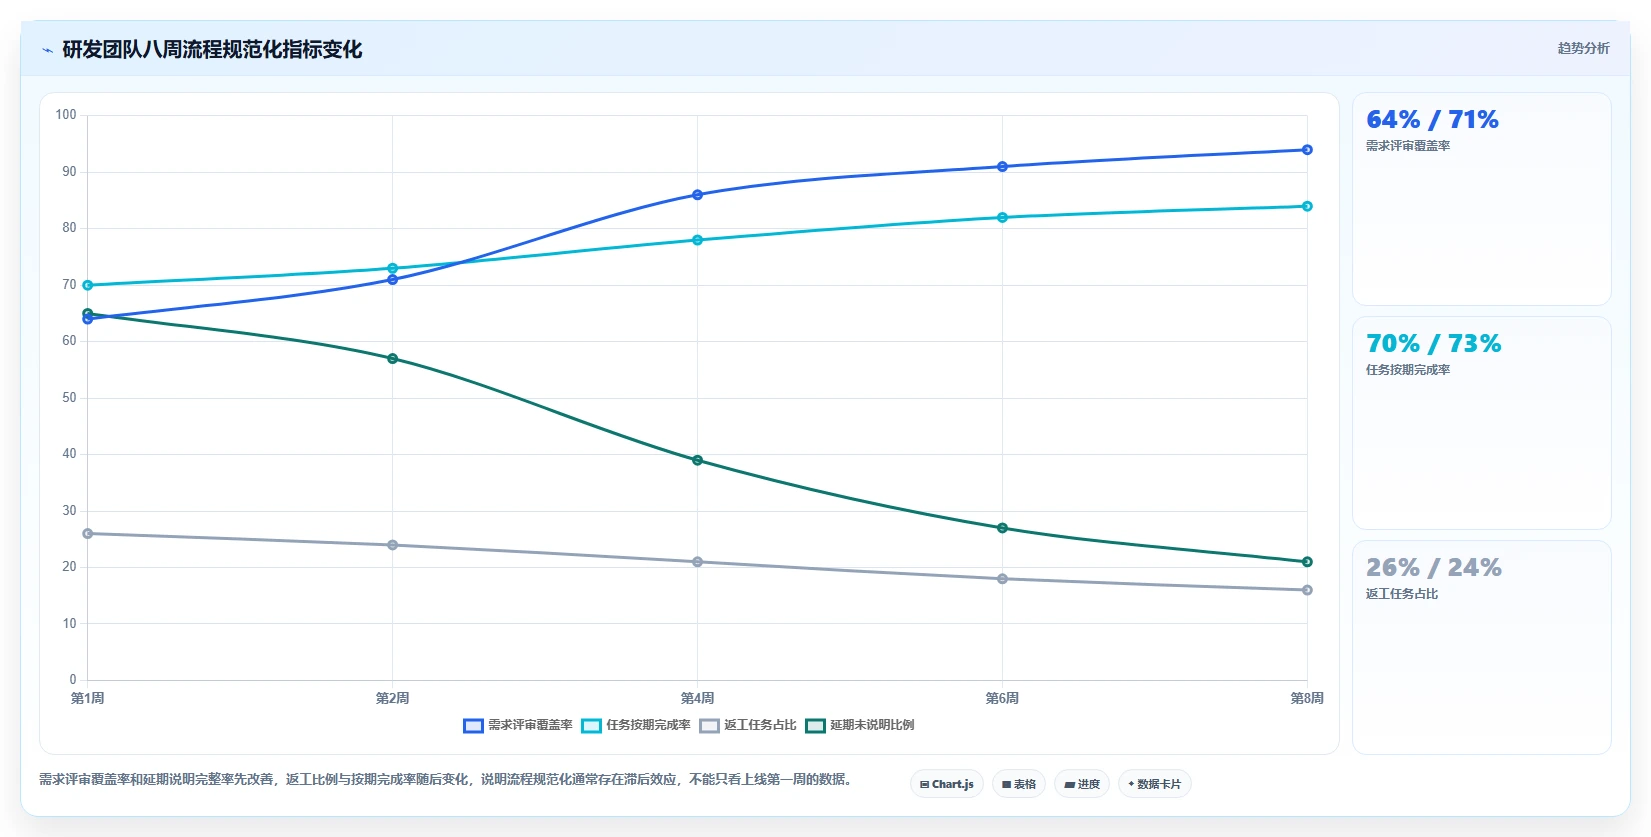This screenshot has height=837, width=1651.
Task: Click the 表格 tag chip
Action: click(1019, 784)
